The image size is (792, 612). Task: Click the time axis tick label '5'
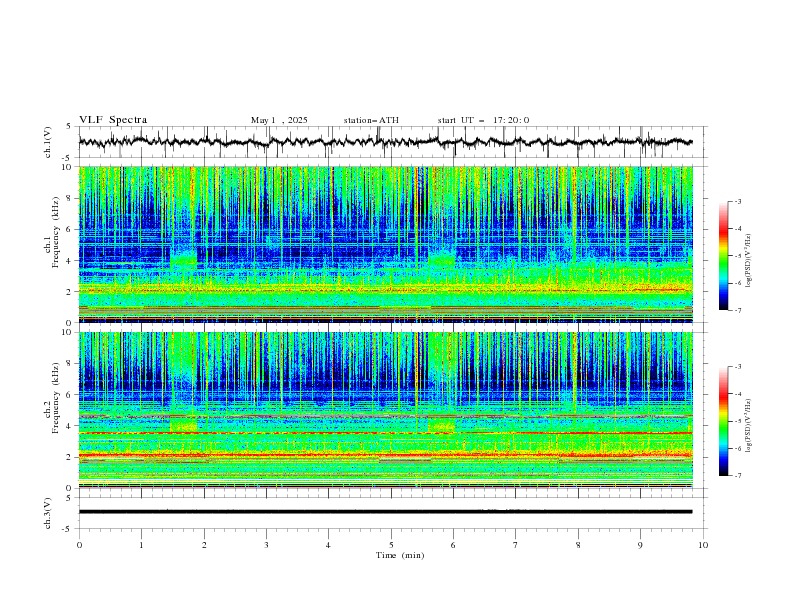391,545
